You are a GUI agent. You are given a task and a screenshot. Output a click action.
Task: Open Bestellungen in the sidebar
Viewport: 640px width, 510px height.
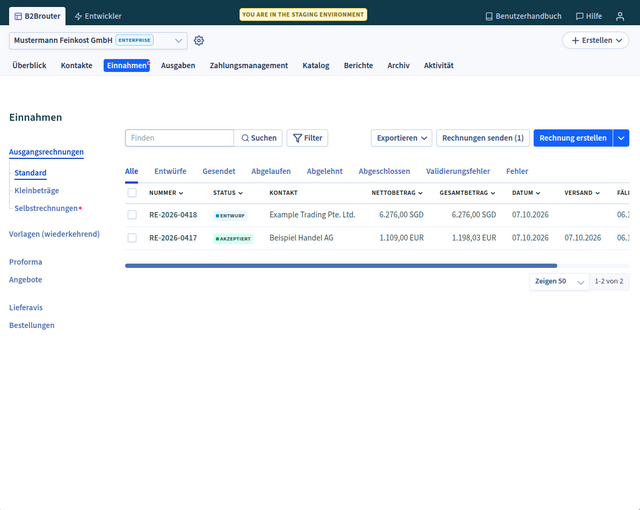click(x=32, y=325)
